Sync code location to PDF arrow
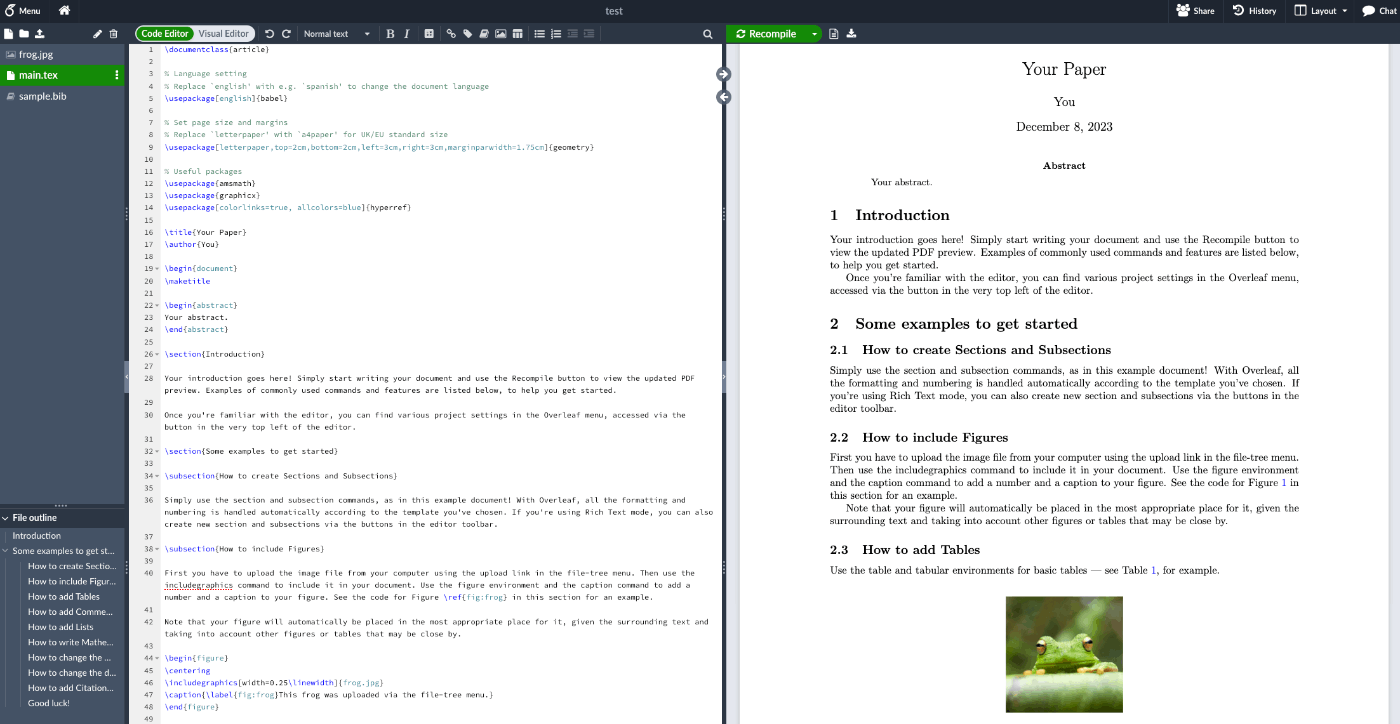 click(724, 74)
